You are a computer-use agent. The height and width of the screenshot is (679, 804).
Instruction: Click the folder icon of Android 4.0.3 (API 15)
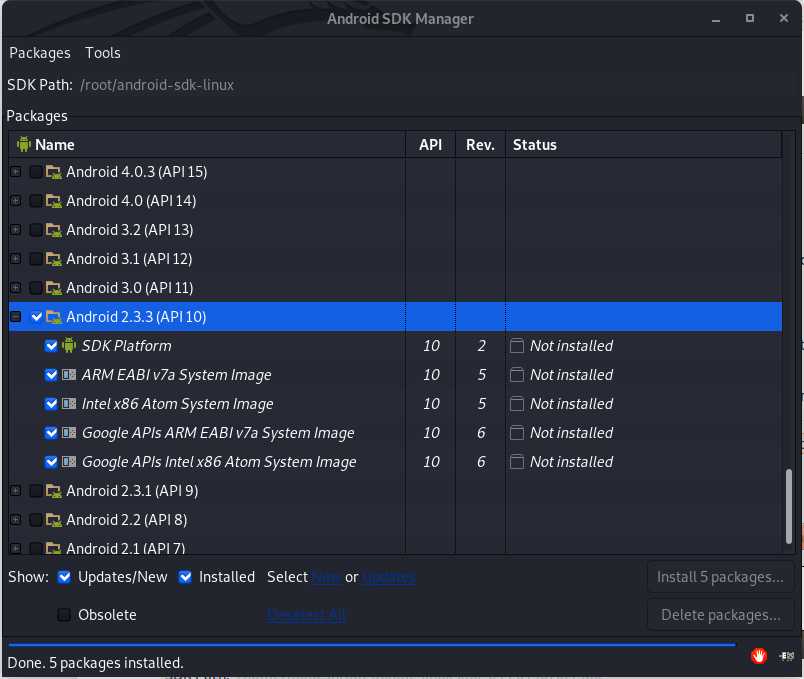[x=53, y=172]
